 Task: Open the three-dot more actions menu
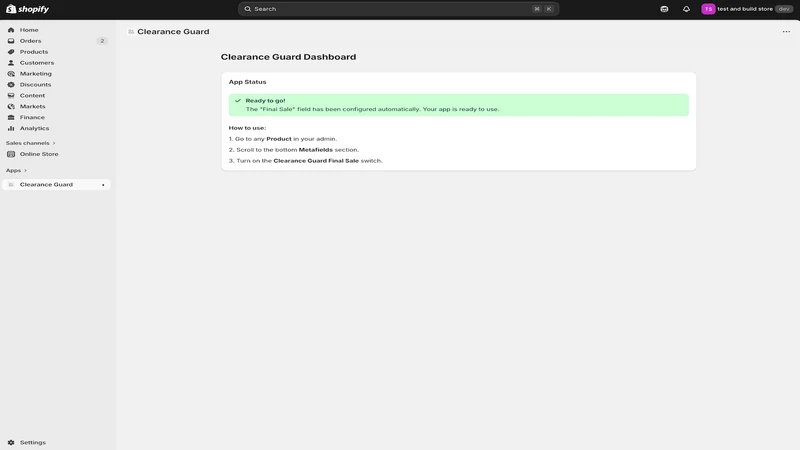786,32
